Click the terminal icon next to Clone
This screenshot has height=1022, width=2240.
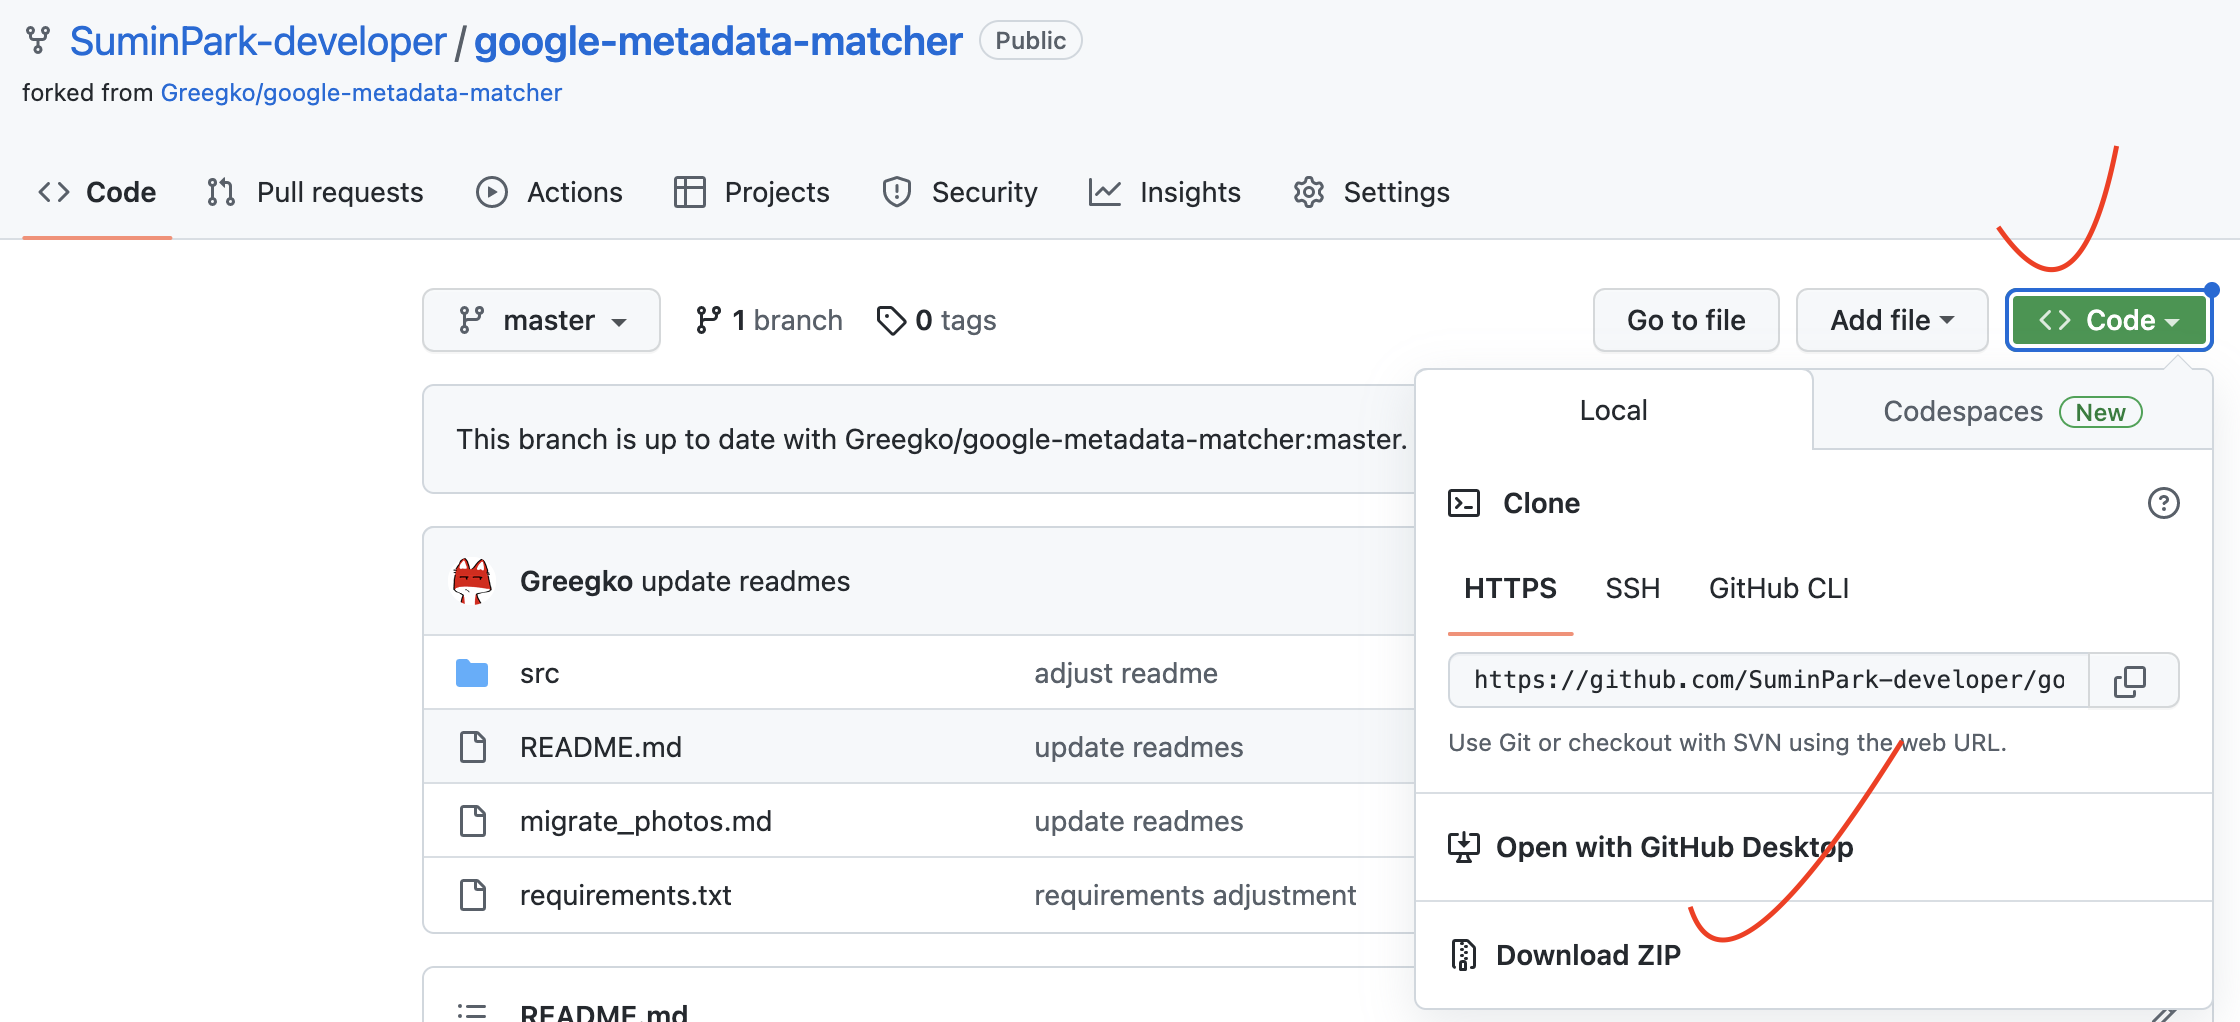pyautogui.click(x=1464, y=503)
